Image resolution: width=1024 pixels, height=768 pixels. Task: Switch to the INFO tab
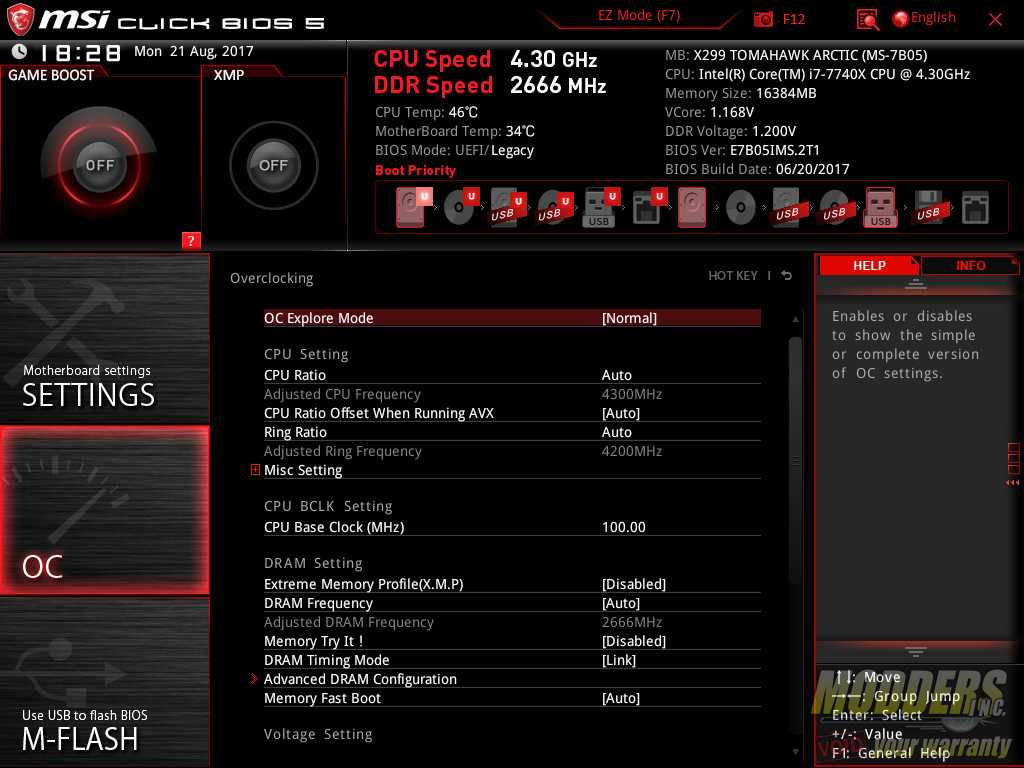click(x=970, y=265)
